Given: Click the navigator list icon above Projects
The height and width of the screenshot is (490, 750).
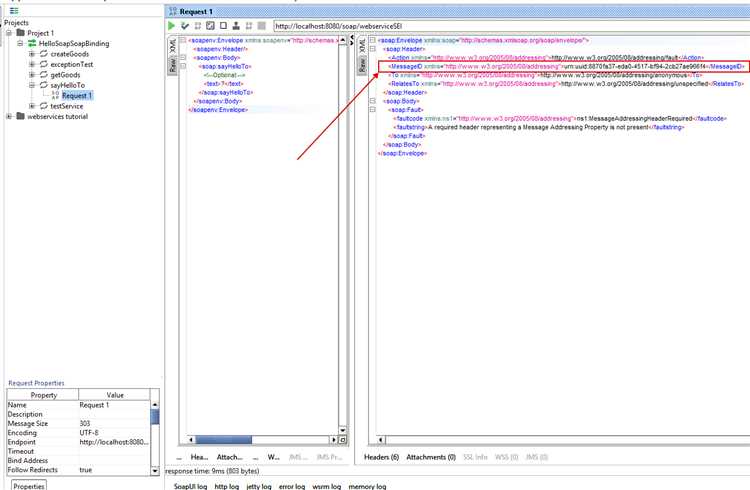Looking at the screenshot, I should tap(14, 11).
